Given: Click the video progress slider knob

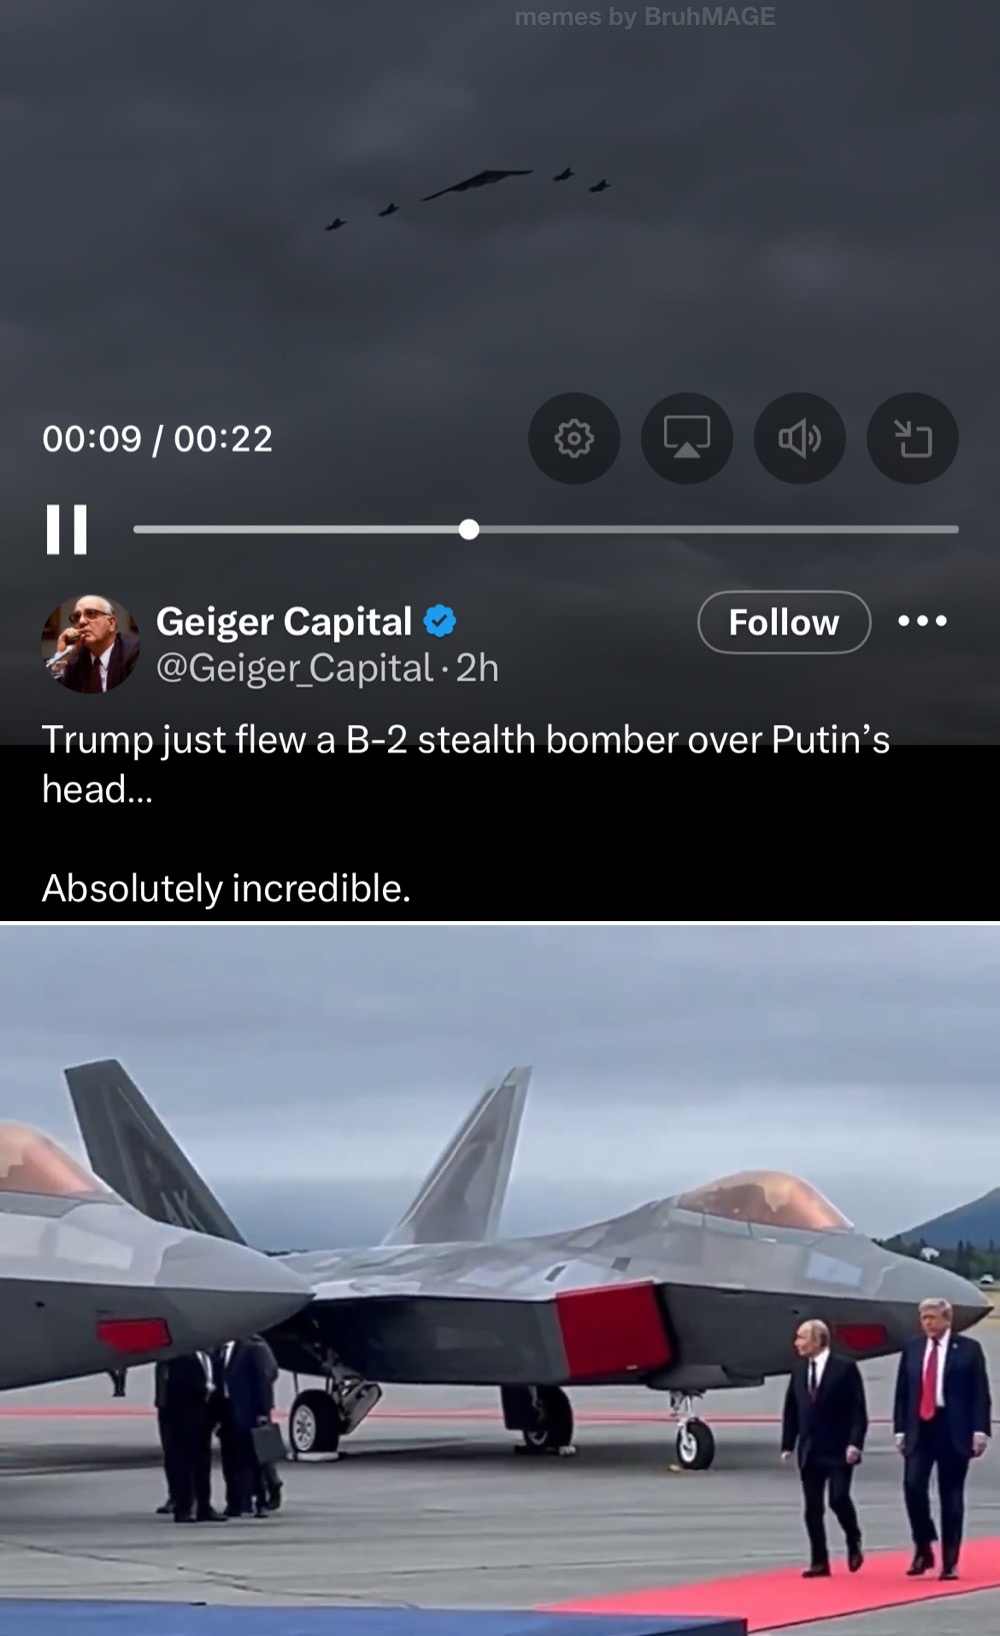Looking at the screenshot, I should coord(469,529).
